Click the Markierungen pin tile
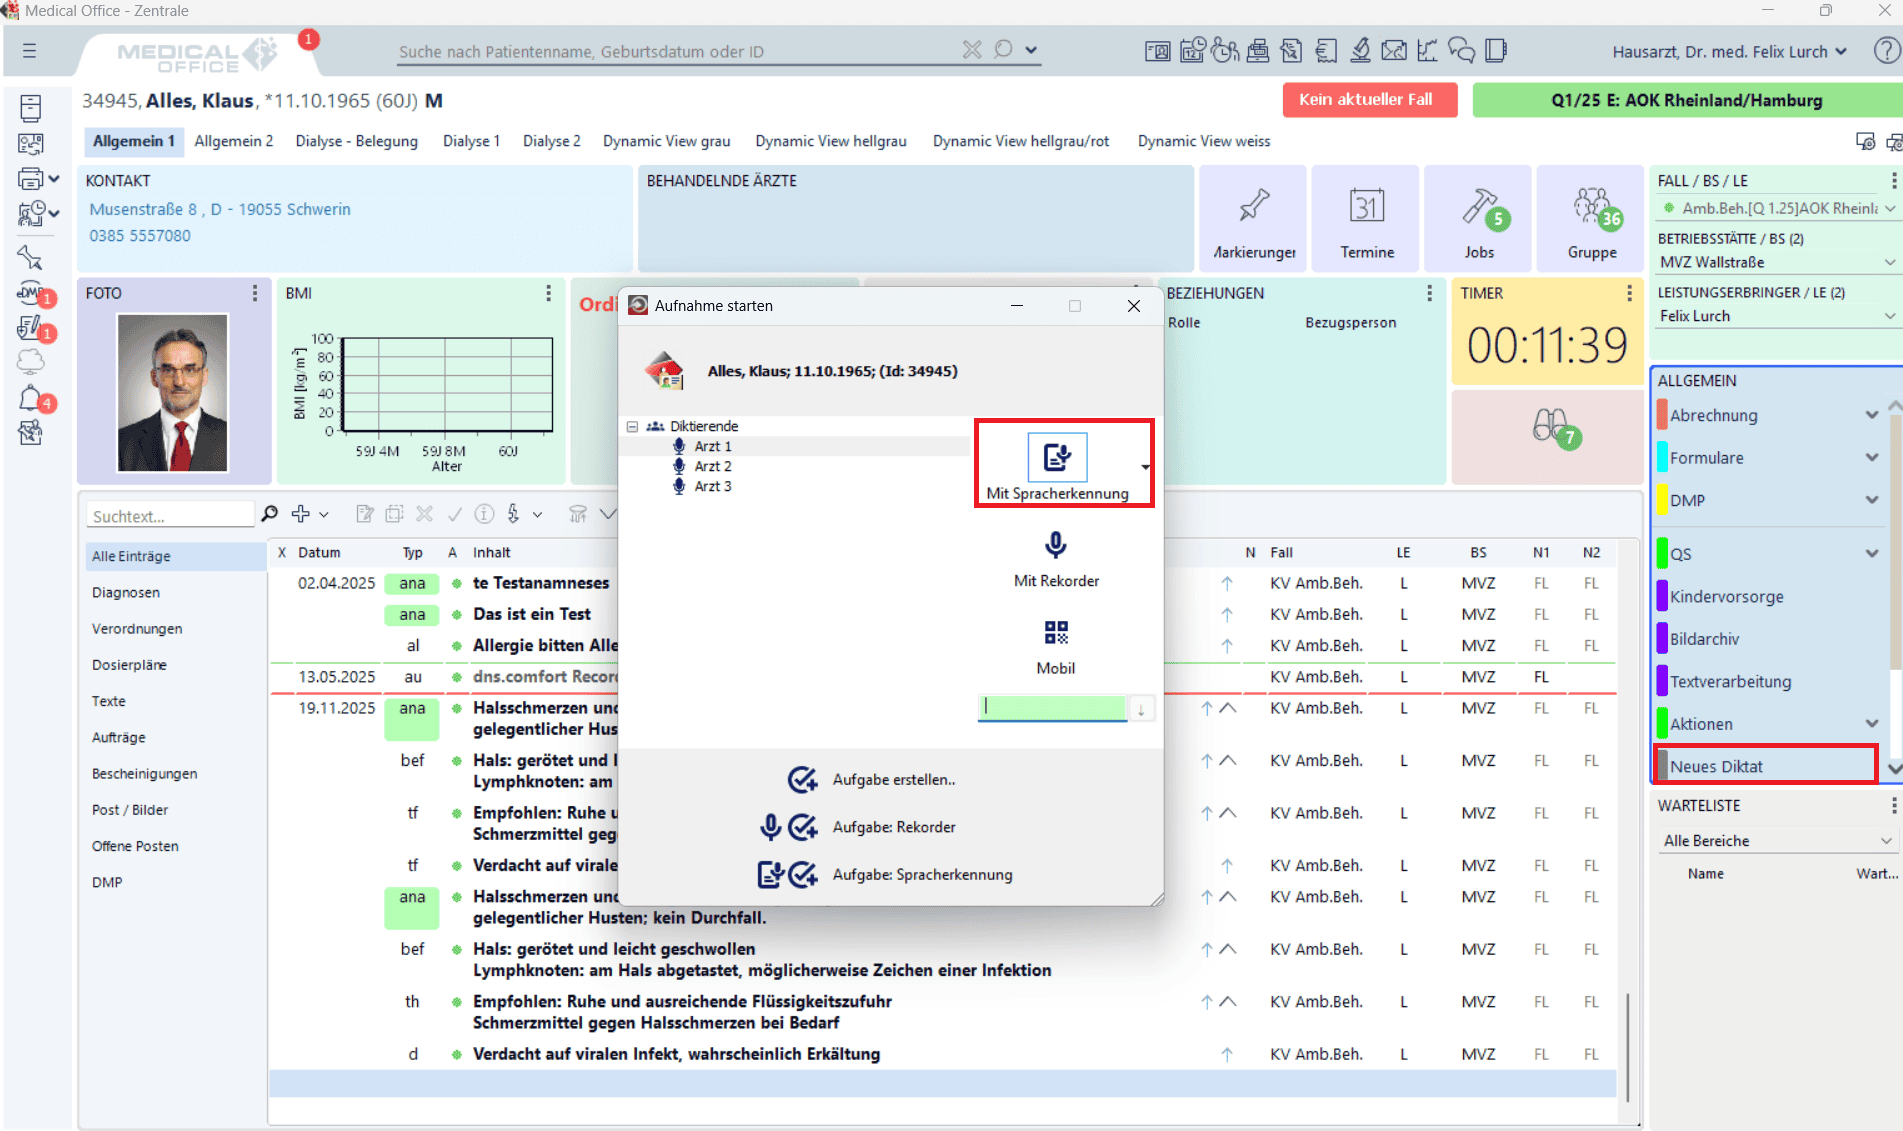Viewport: 1903px width, 1131px height. (x=1253, y=219)
